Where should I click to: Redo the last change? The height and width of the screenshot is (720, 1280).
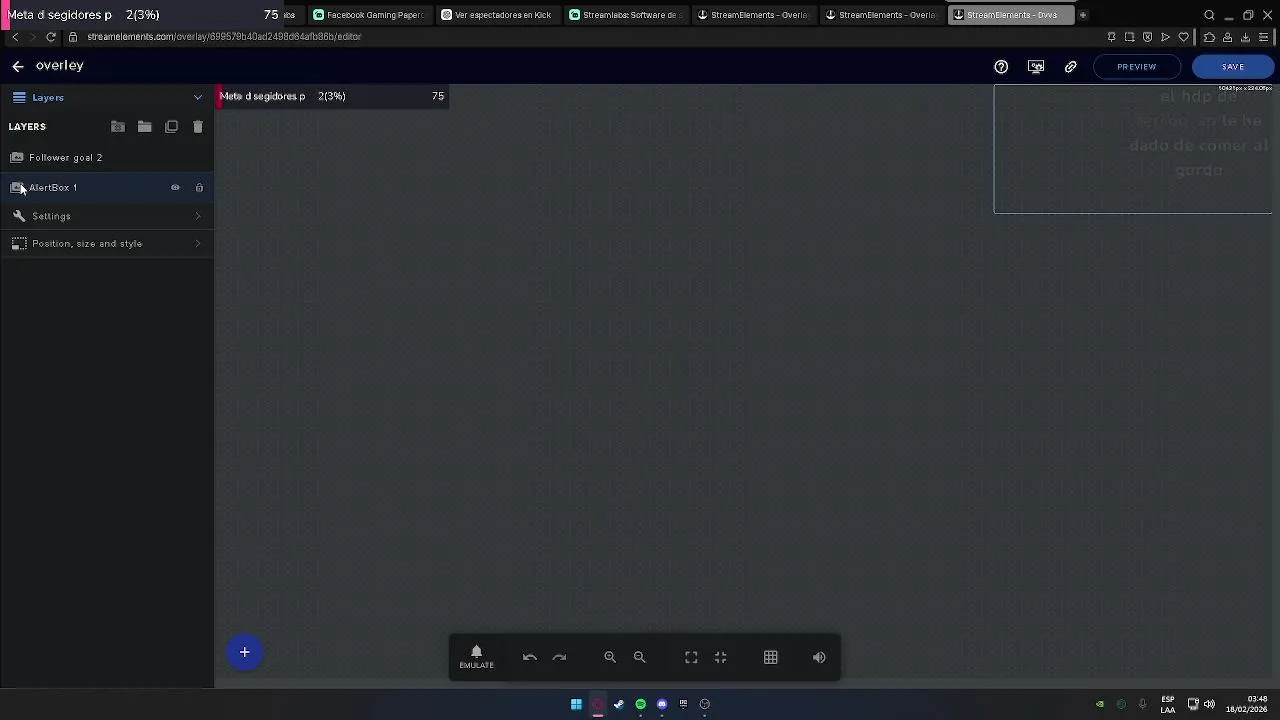point(560,658)
